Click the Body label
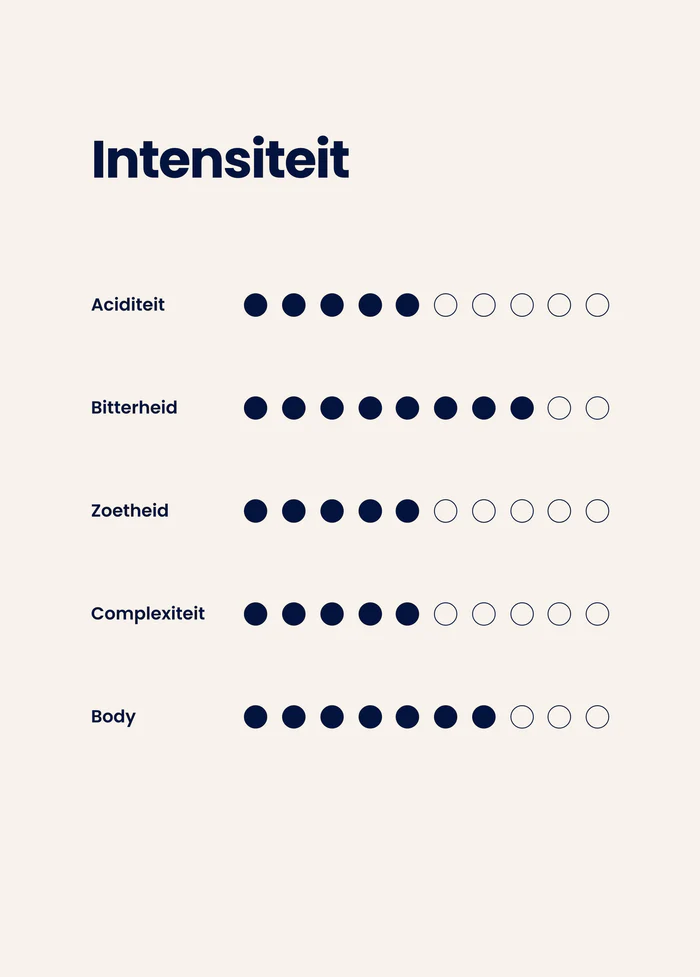Viewport: 700px width, 977px height. point(113,717)
